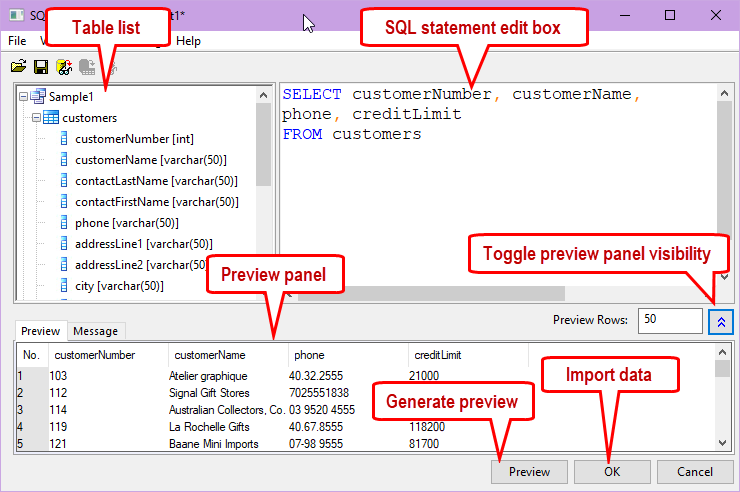Click the Sample1 database icon

tap(38, 97)
